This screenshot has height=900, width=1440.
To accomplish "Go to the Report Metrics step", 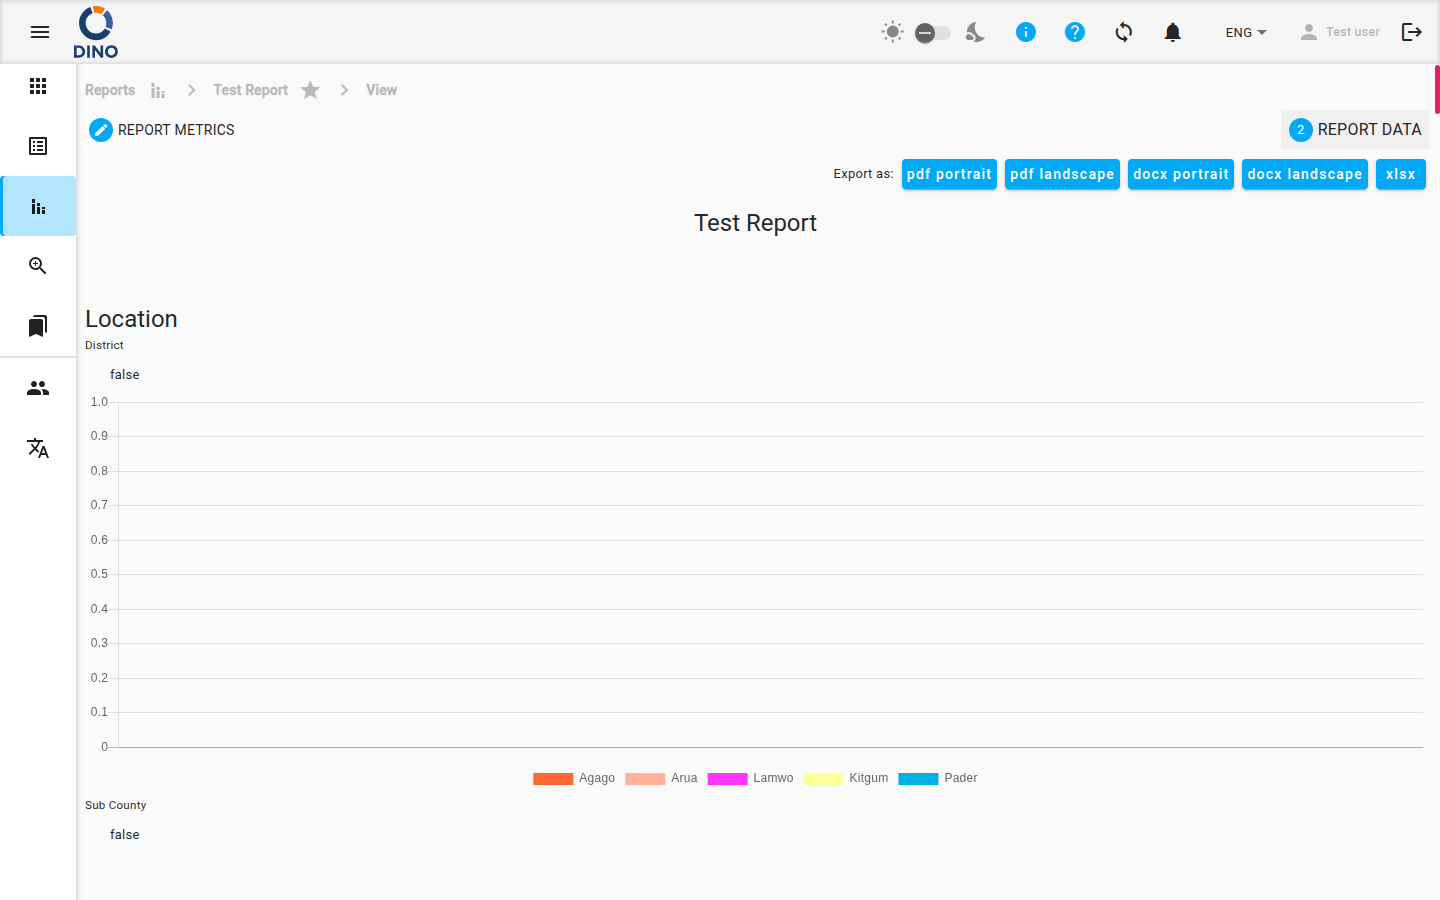I will pos(162,130).
